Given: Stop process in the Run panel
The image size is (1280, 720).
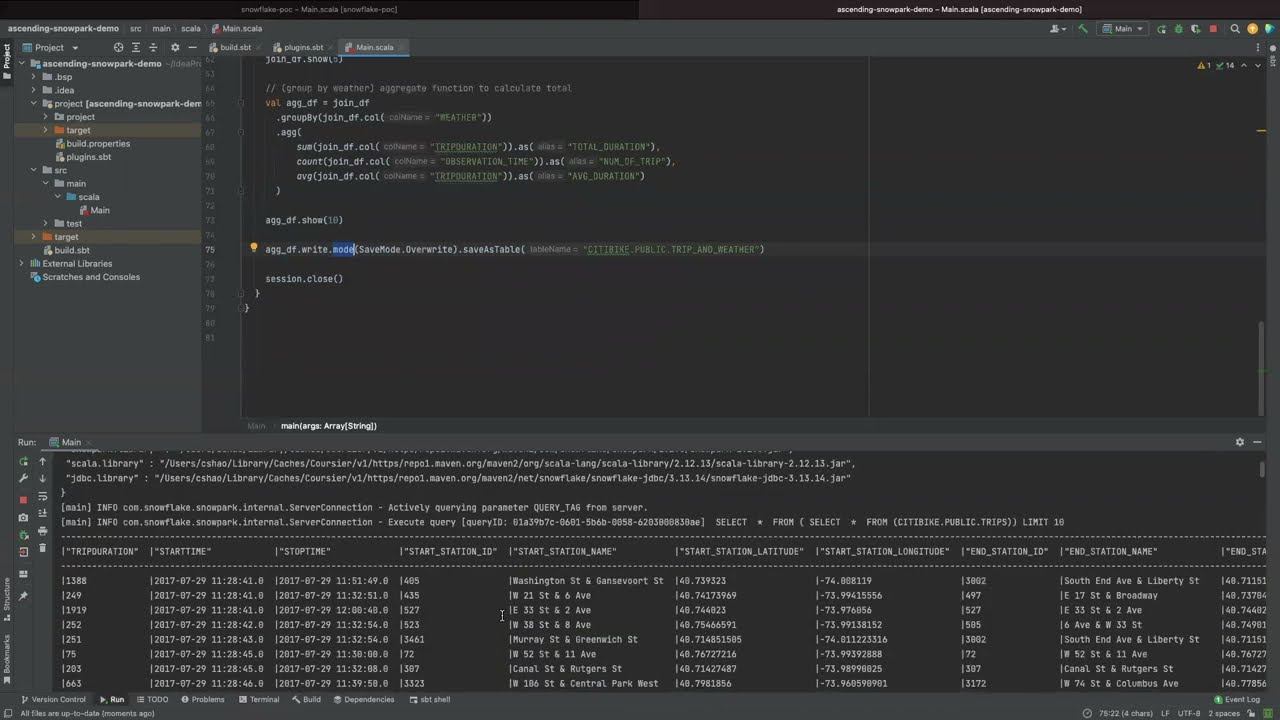Looking at the screenshot, I should (23, 500).
